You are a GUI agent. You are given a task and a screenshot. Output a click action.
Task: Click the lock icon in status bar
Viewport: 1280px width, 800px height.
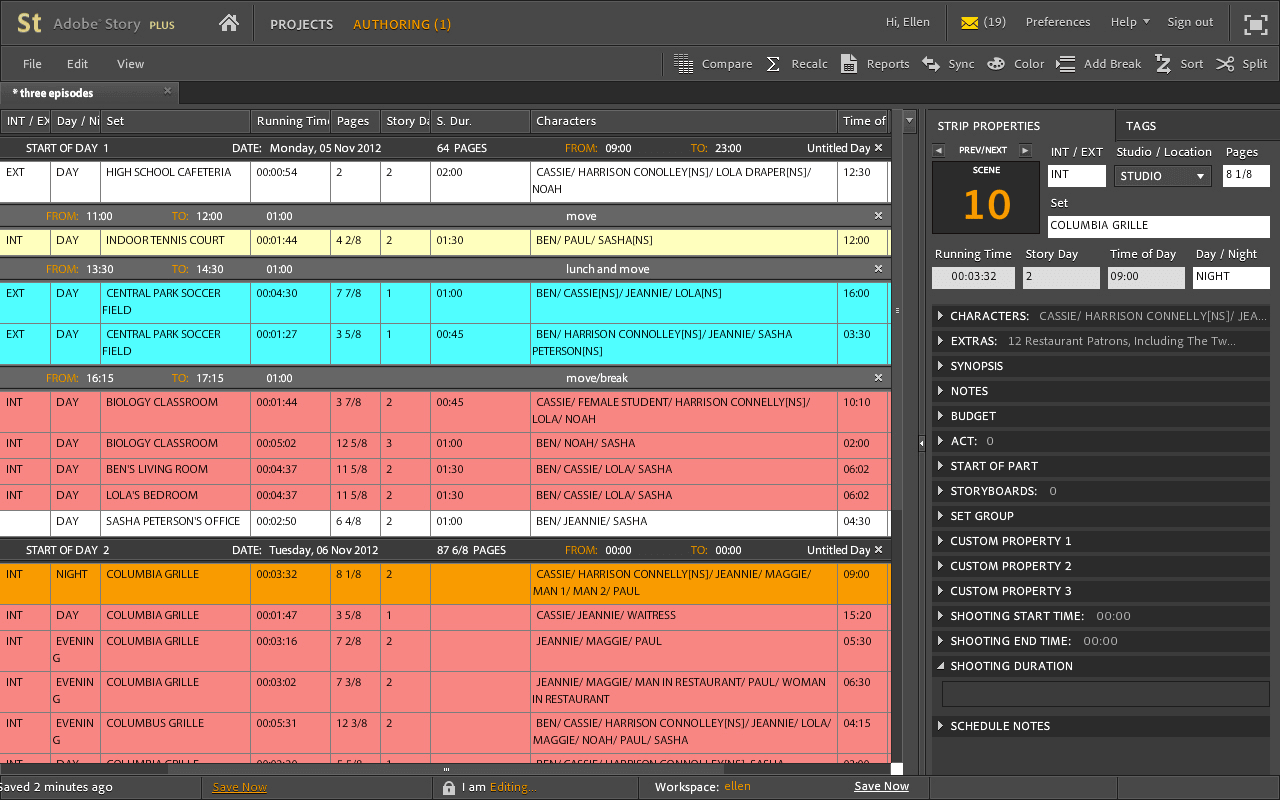click(449, 787)
